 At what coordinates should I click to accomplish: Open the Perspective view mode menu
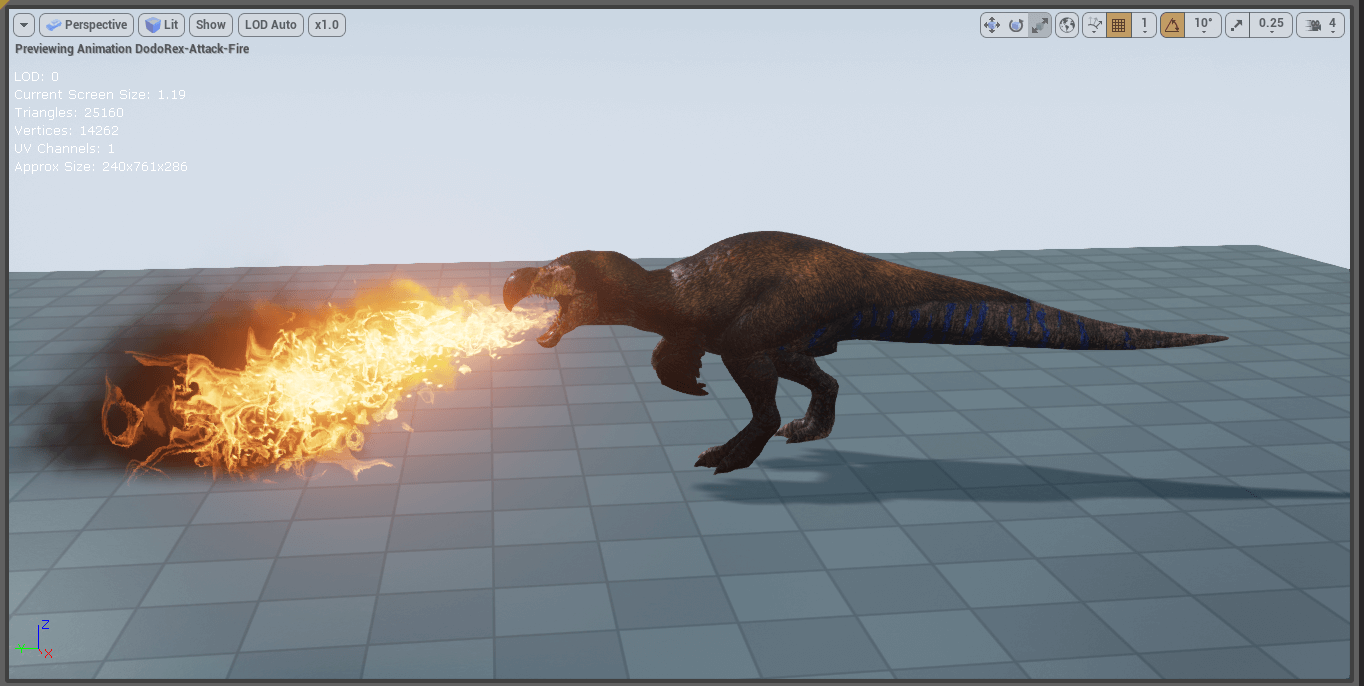click(x=86, y=25)
